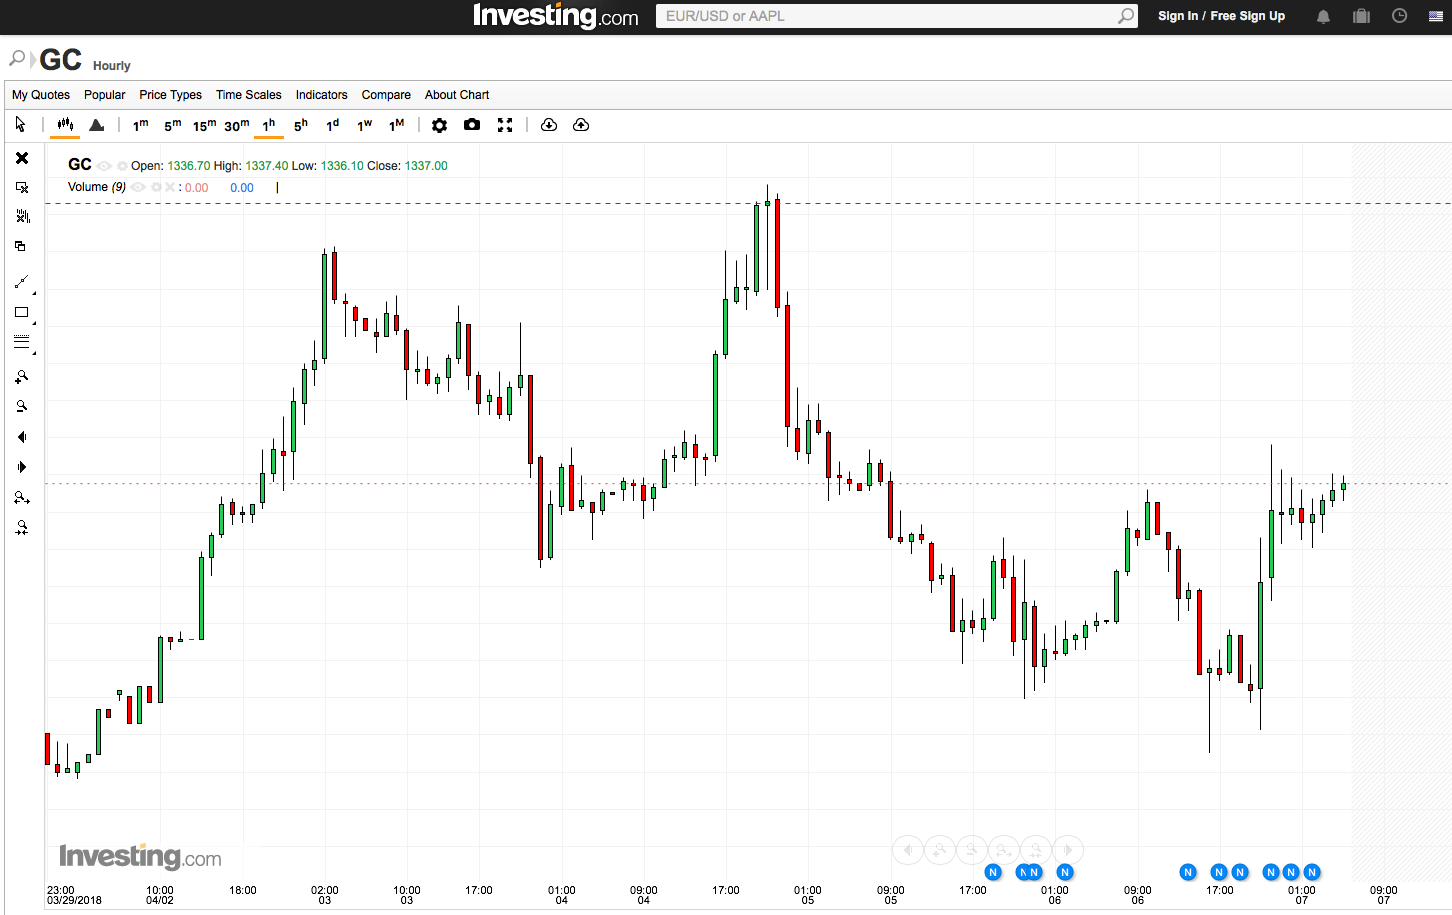Click the left-sidebar X remove-drawings tool

(22, 158)
